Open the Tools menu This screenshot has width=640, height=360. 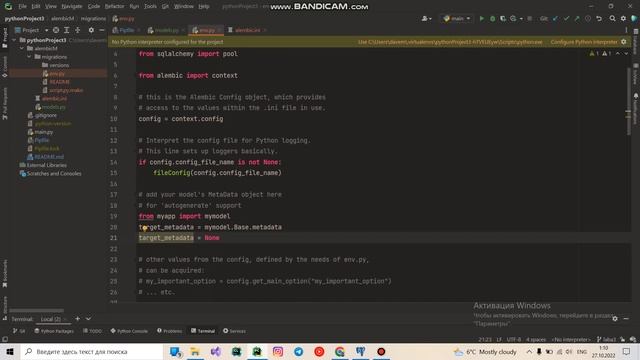pyautogui.click(x=150, y=7)
